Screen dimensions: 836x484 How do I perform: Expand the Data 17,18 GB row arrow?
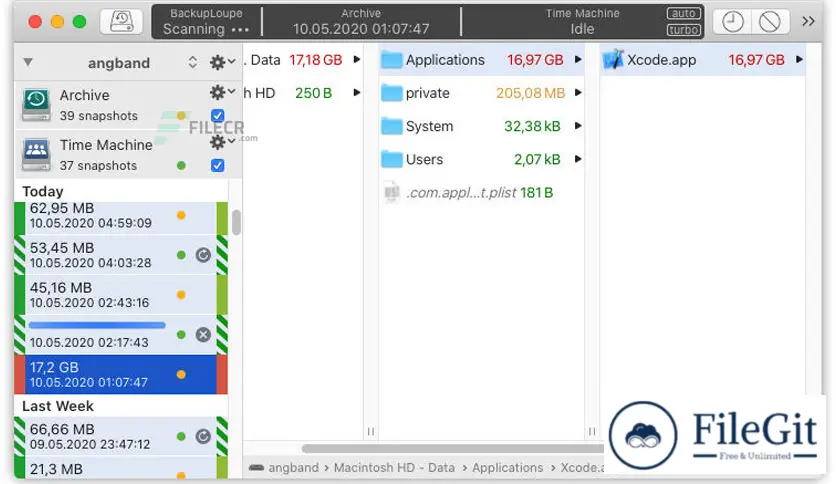point(357,60)
